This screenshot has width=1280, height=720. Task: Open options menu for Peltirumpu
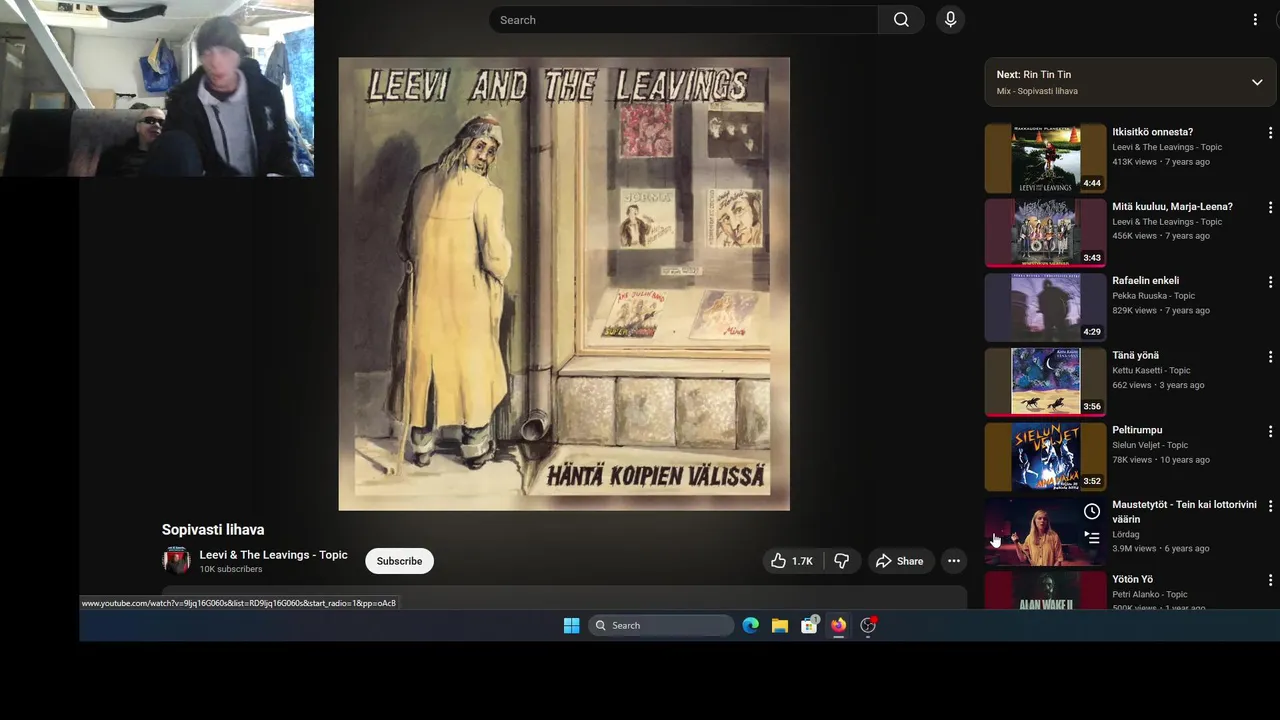pos(1270,431)
